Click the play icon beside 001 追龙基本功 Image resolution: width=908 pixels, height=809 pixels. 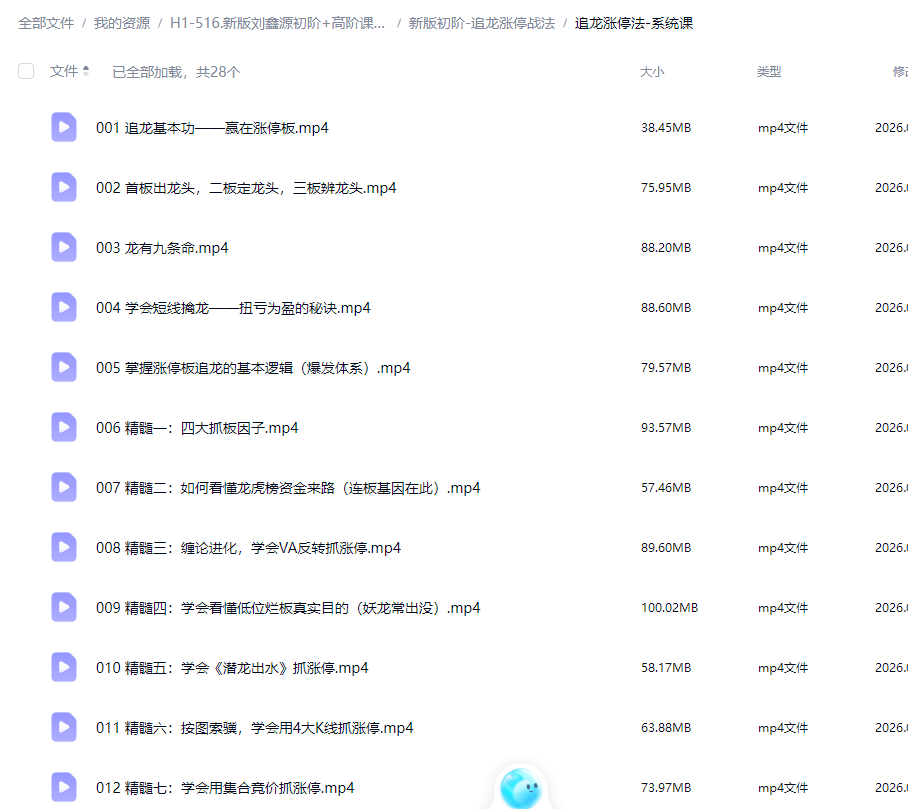pyautogui.click(x=63, y=127)
